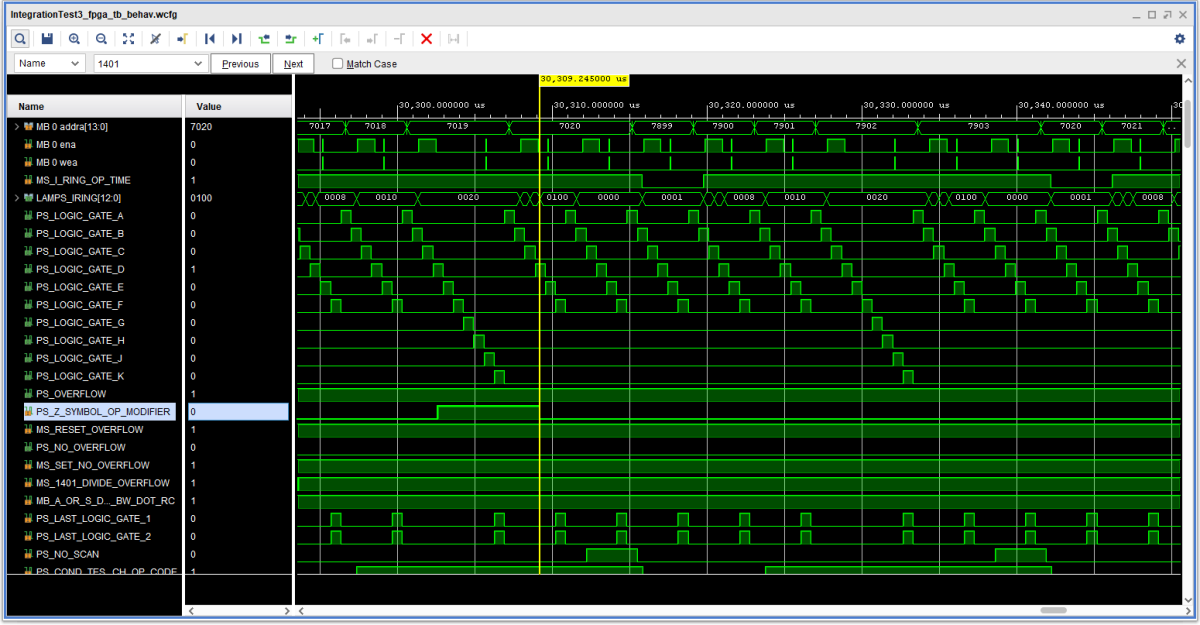Select the Find toolbar magnifier tool
Screen dimensions: 1200x625
pyautogui.click(x=20, y=38)
